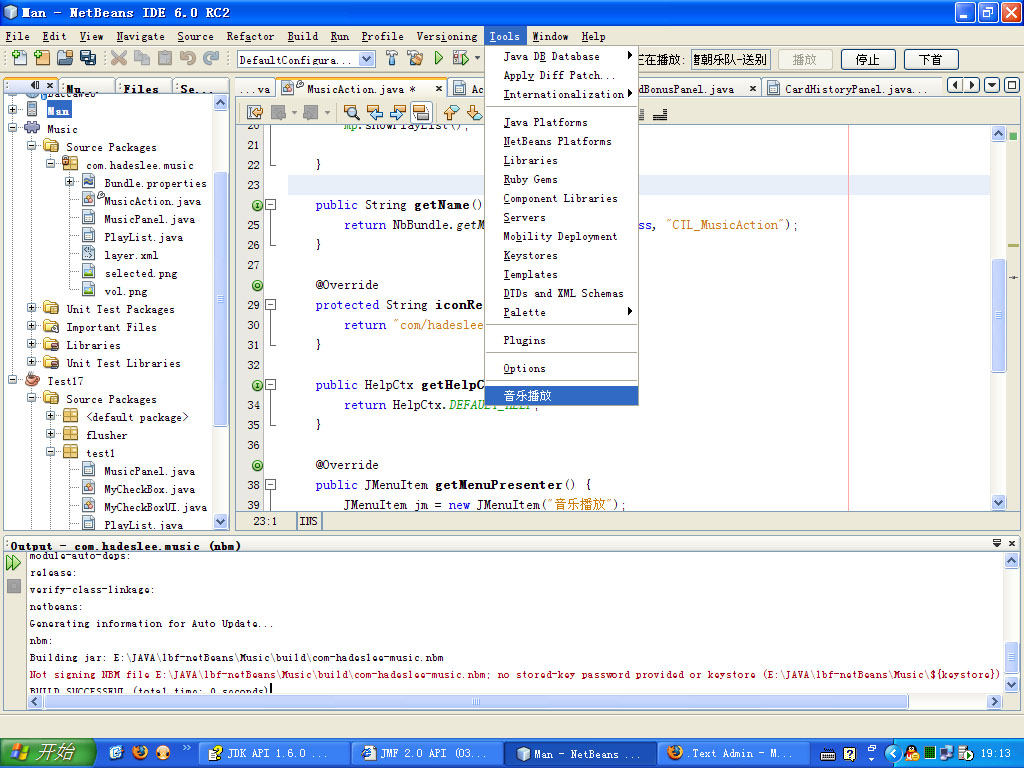Switch to the Files panel tab
This screenshot has height=768, width=1024.
tap(142, 88)
